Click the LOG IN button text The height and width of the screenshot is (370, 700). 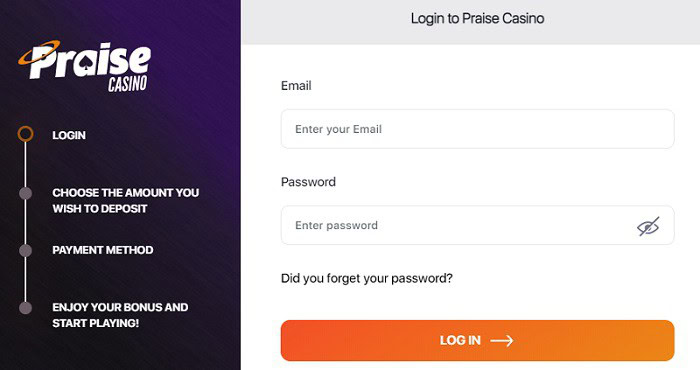(x=460, y=341)
